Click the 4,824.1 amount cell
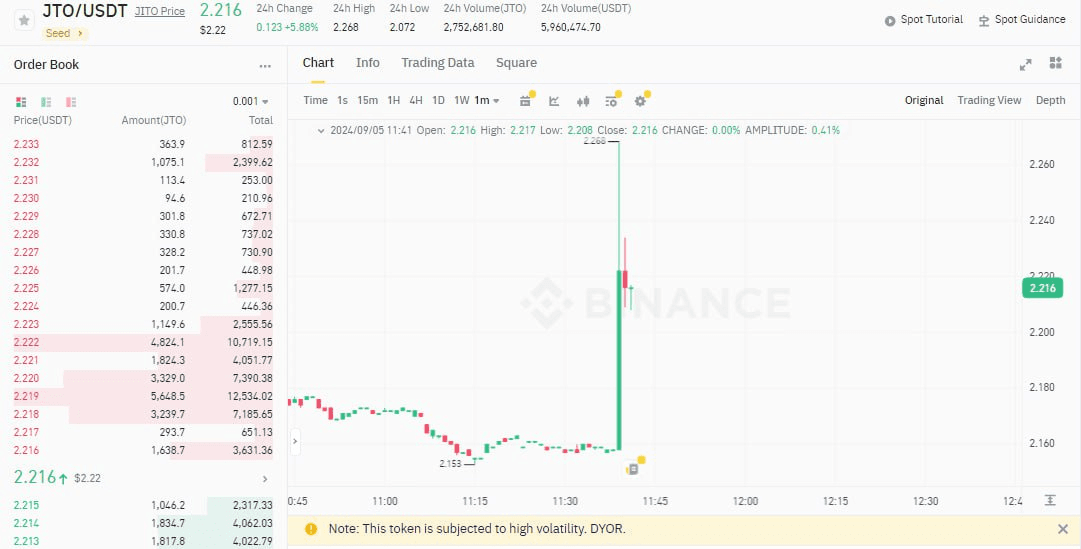 pos(168,343)
